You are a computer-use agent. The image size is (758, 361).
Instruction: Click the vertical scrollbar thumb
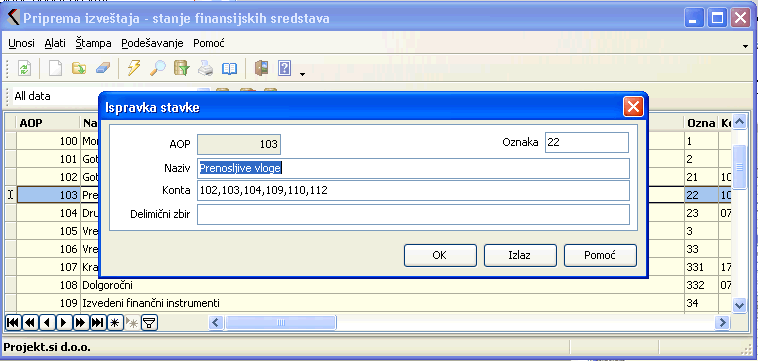740,167
